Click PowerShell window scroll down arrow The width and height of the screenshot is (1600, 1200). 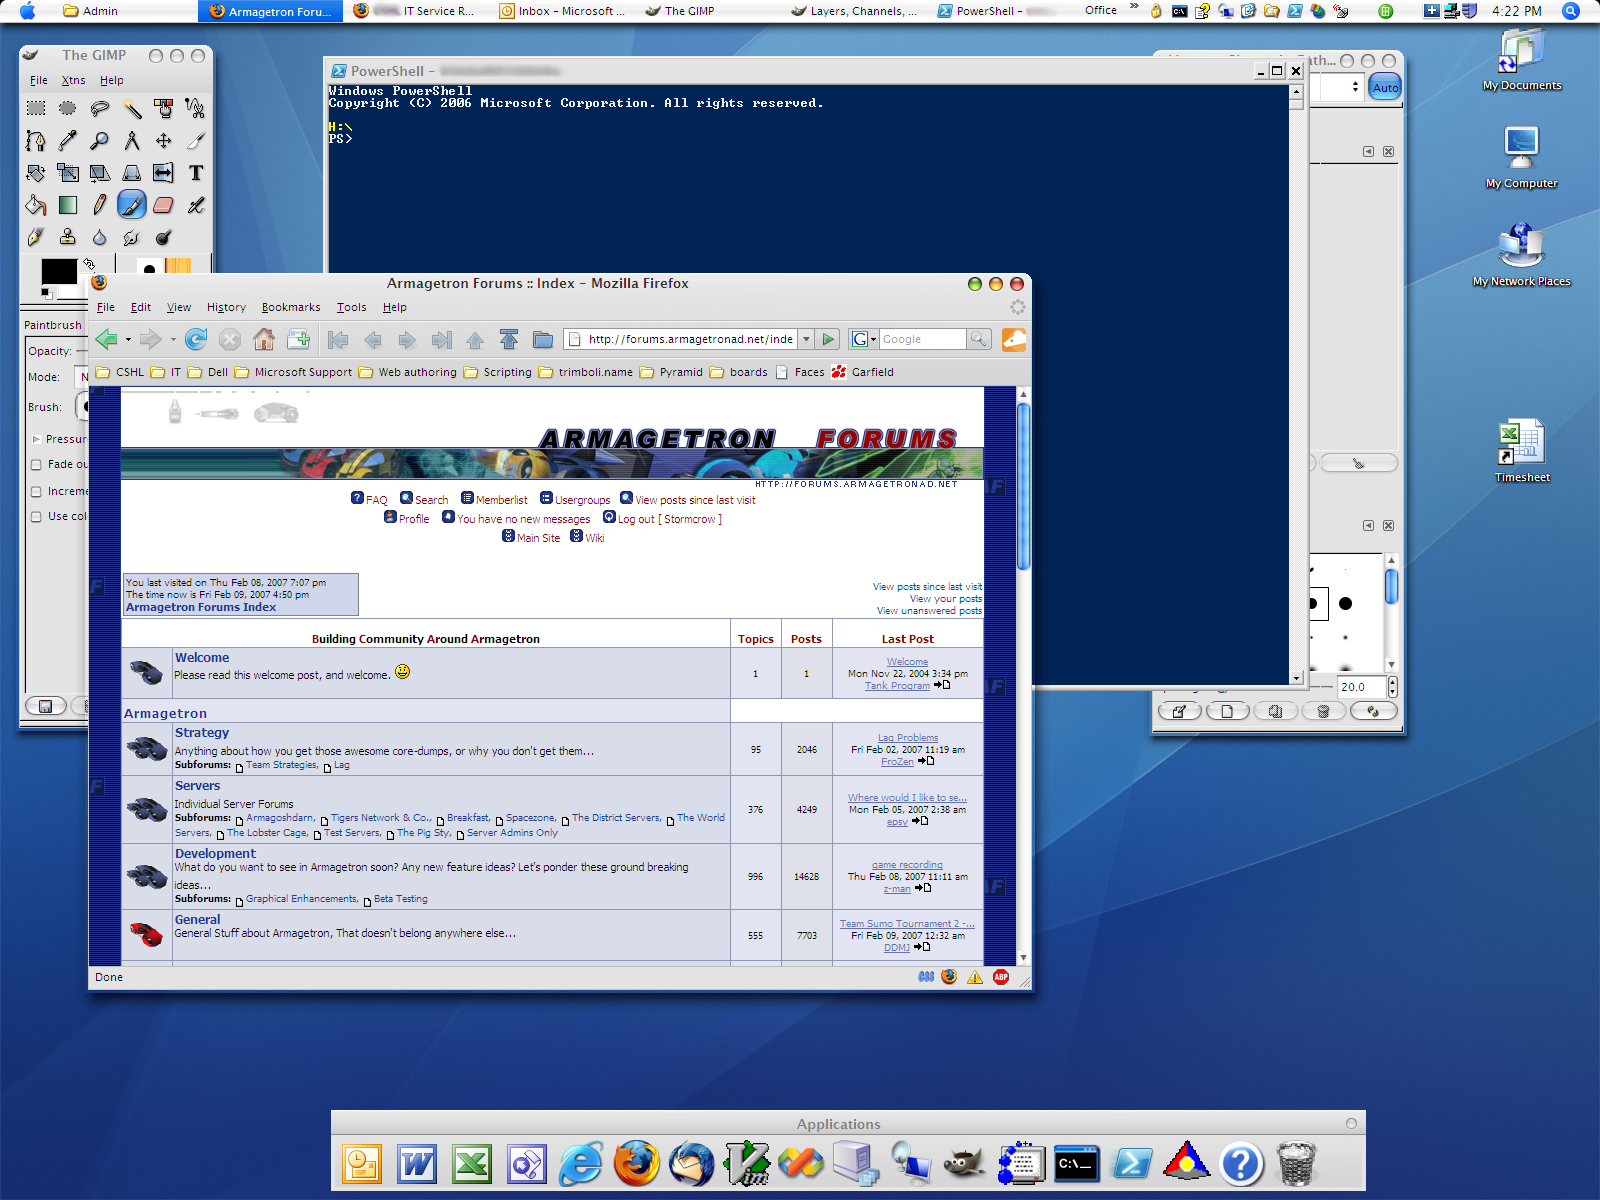[x=1296, y=678]
